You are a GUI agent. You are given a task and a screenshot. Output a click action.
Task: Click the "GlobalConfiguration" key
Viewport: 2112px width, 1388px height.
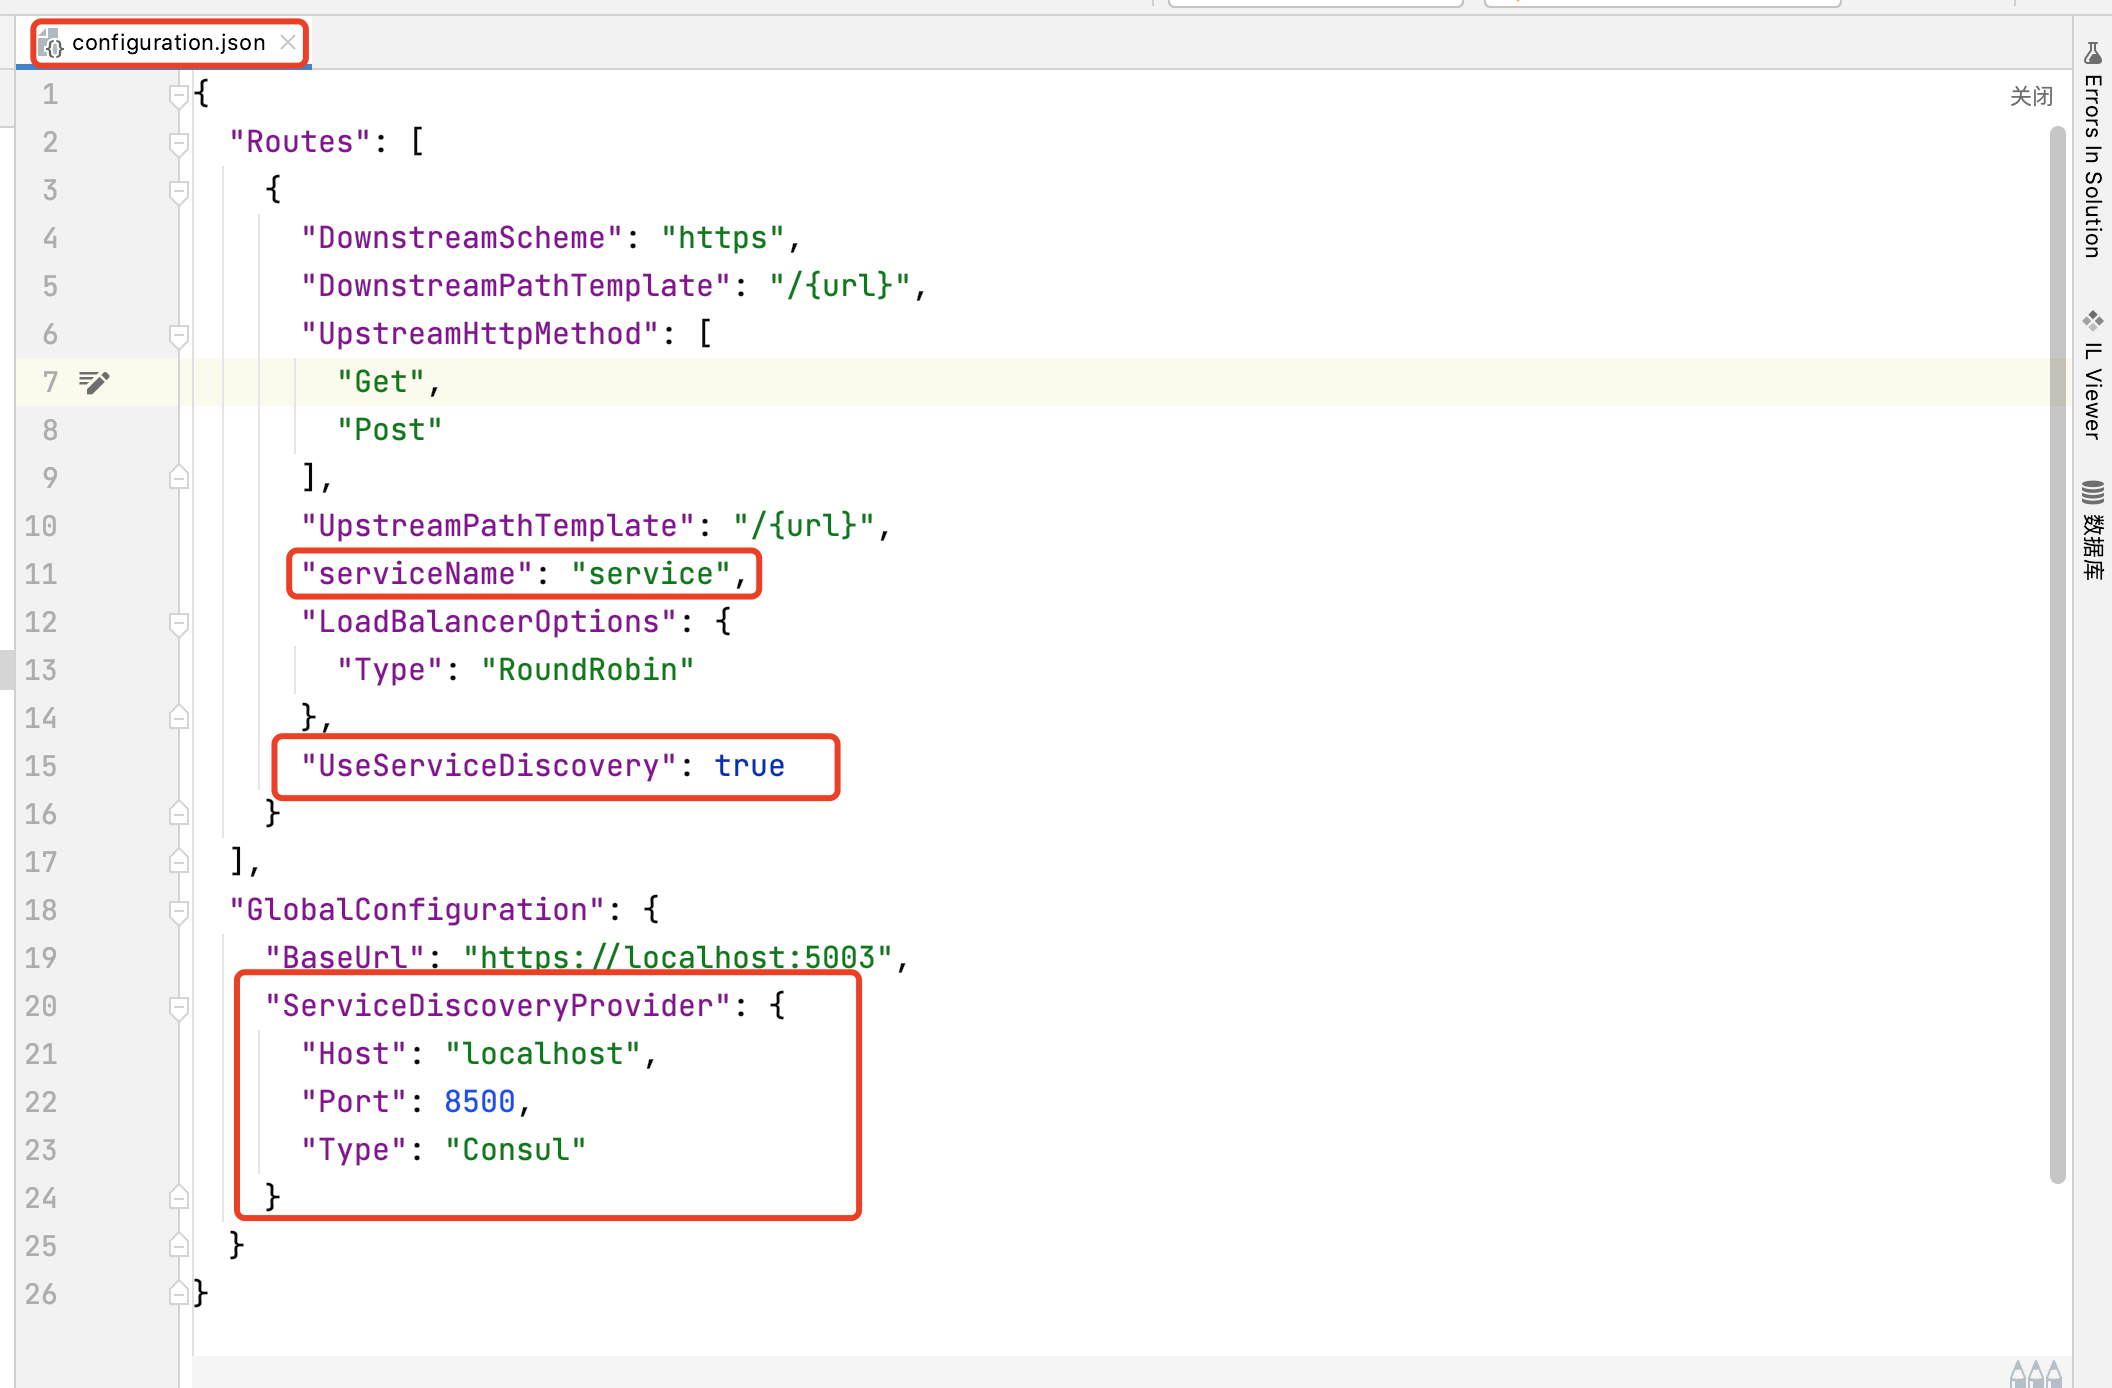click(x=417, y=910)
